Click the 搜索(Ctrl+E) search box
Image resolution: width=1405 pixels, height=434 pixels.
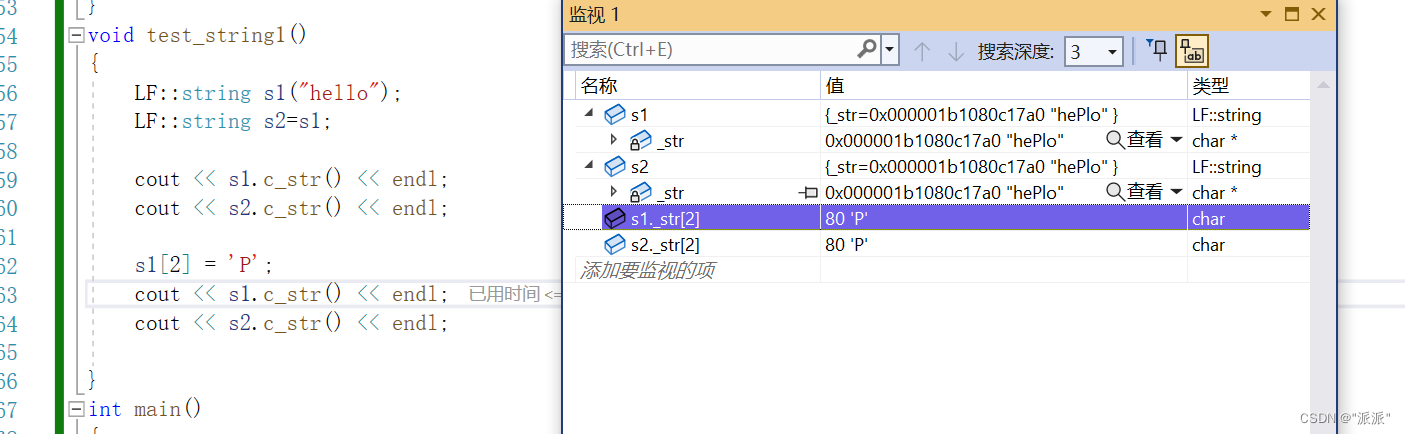tap(710, 50)
